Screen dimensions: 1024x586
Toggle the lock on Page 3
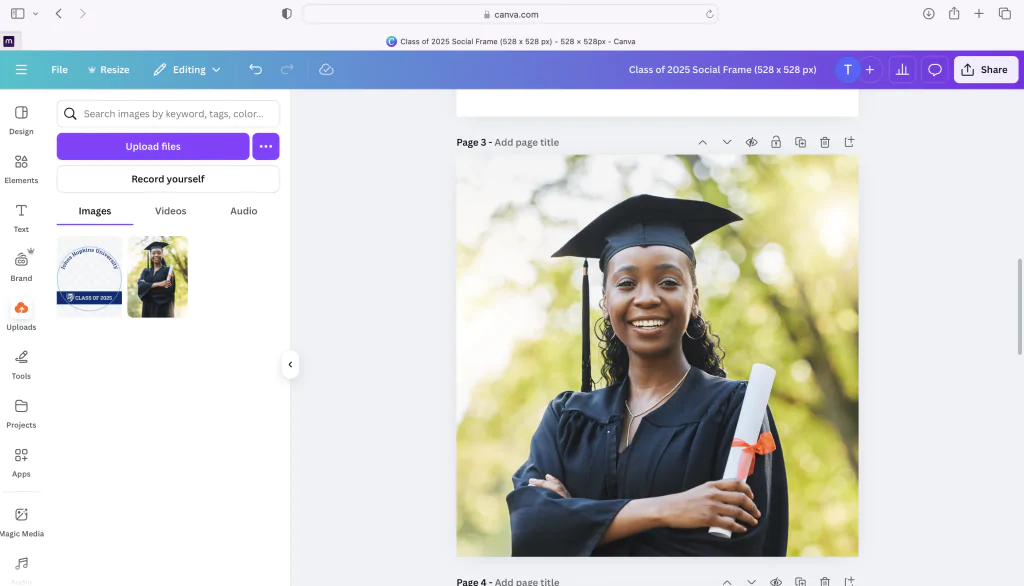coord(776,142)
